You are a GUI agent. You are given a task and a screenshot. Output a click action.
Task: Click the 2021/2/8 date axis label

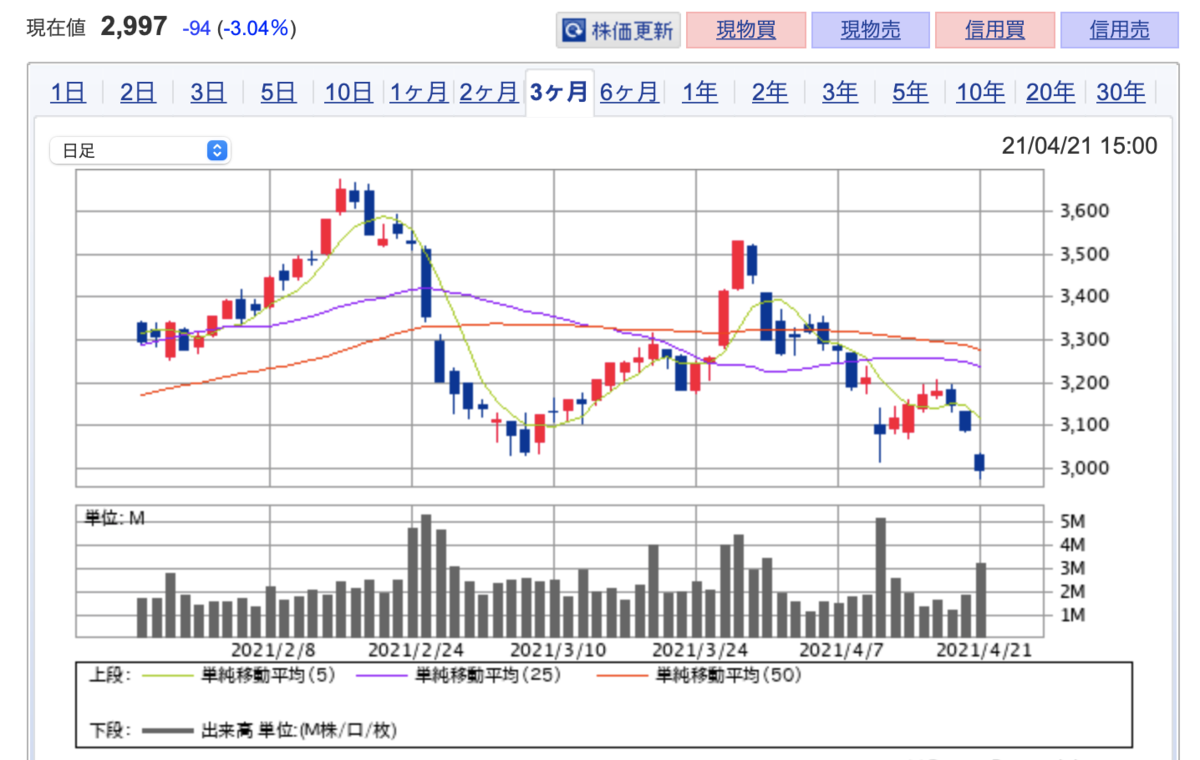coord(272,648)
